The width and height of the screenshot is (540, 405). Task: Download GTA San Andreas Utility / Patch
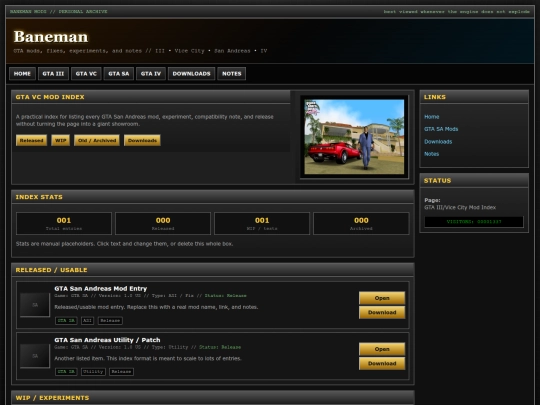[x=382, y=363]
